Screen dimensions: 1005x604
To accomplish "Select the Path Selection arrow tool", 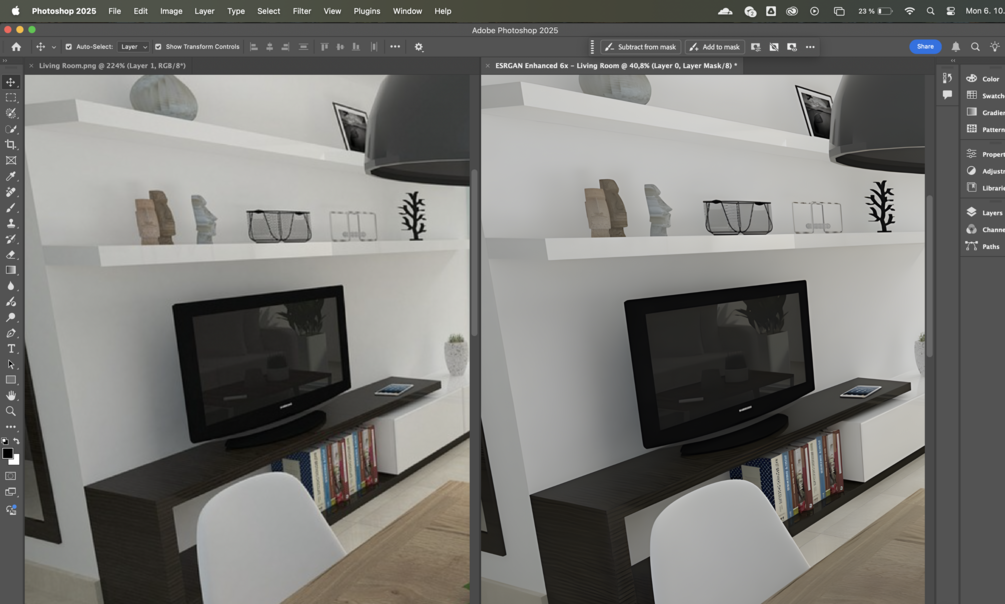I will (11, 364).
